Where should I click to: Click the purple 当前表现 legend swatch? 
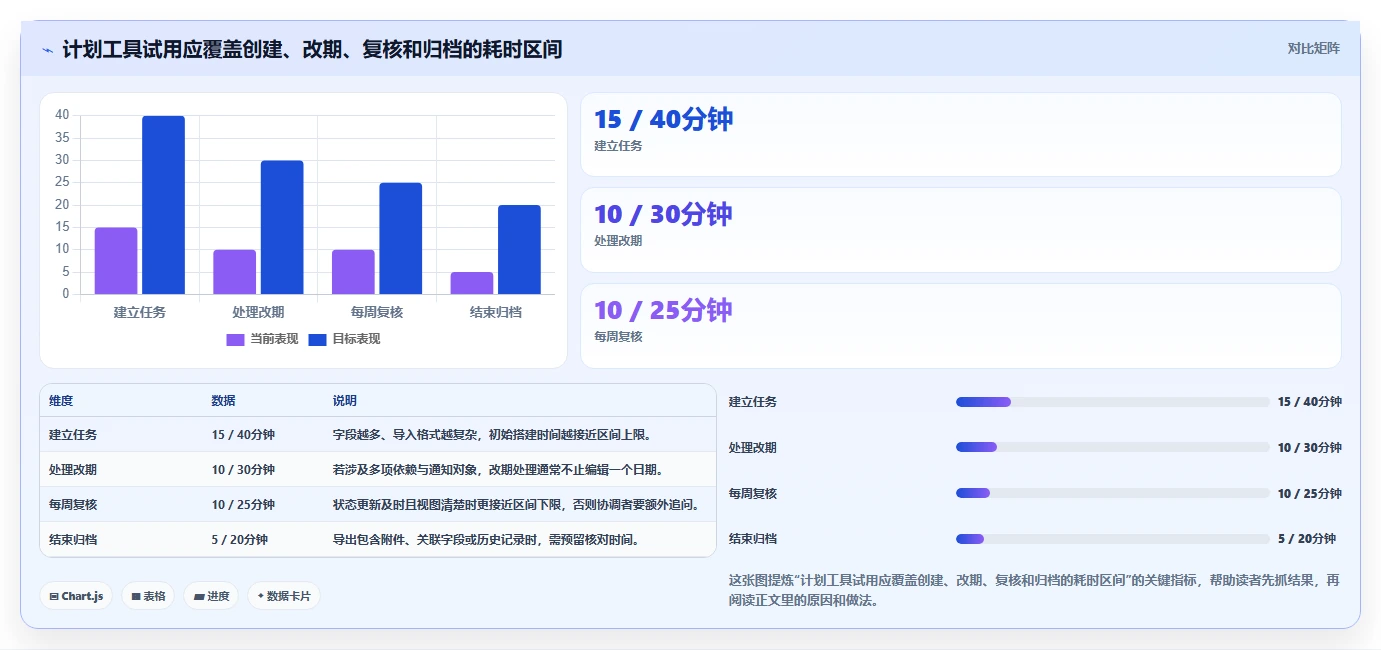[235, 340]
